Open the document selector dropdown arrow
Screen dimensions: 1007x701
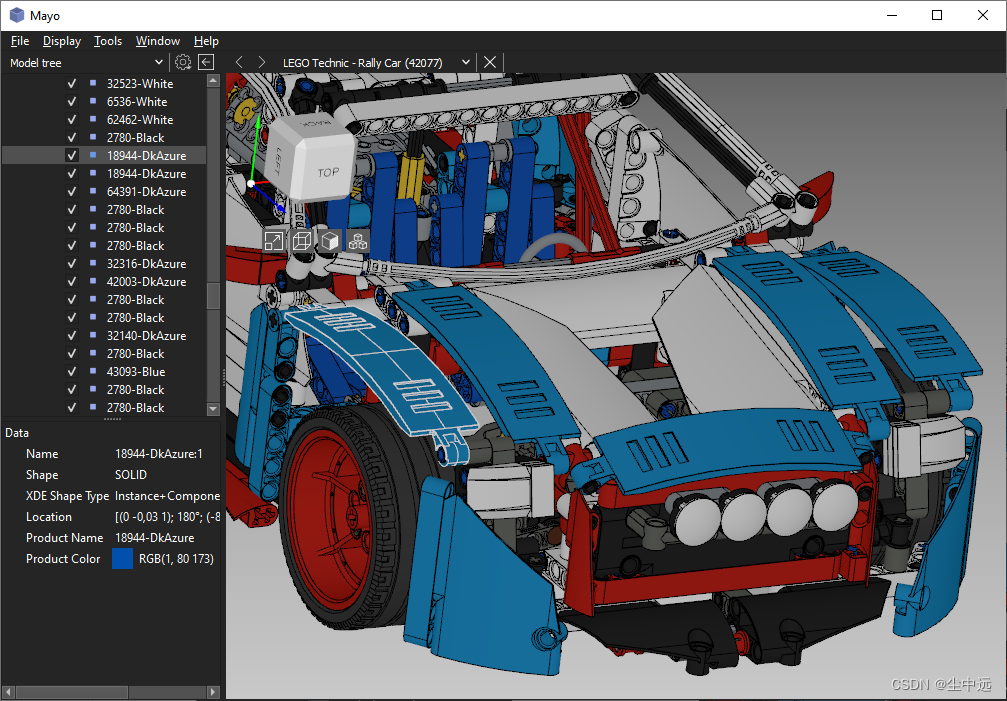click(x=466, y=62)
